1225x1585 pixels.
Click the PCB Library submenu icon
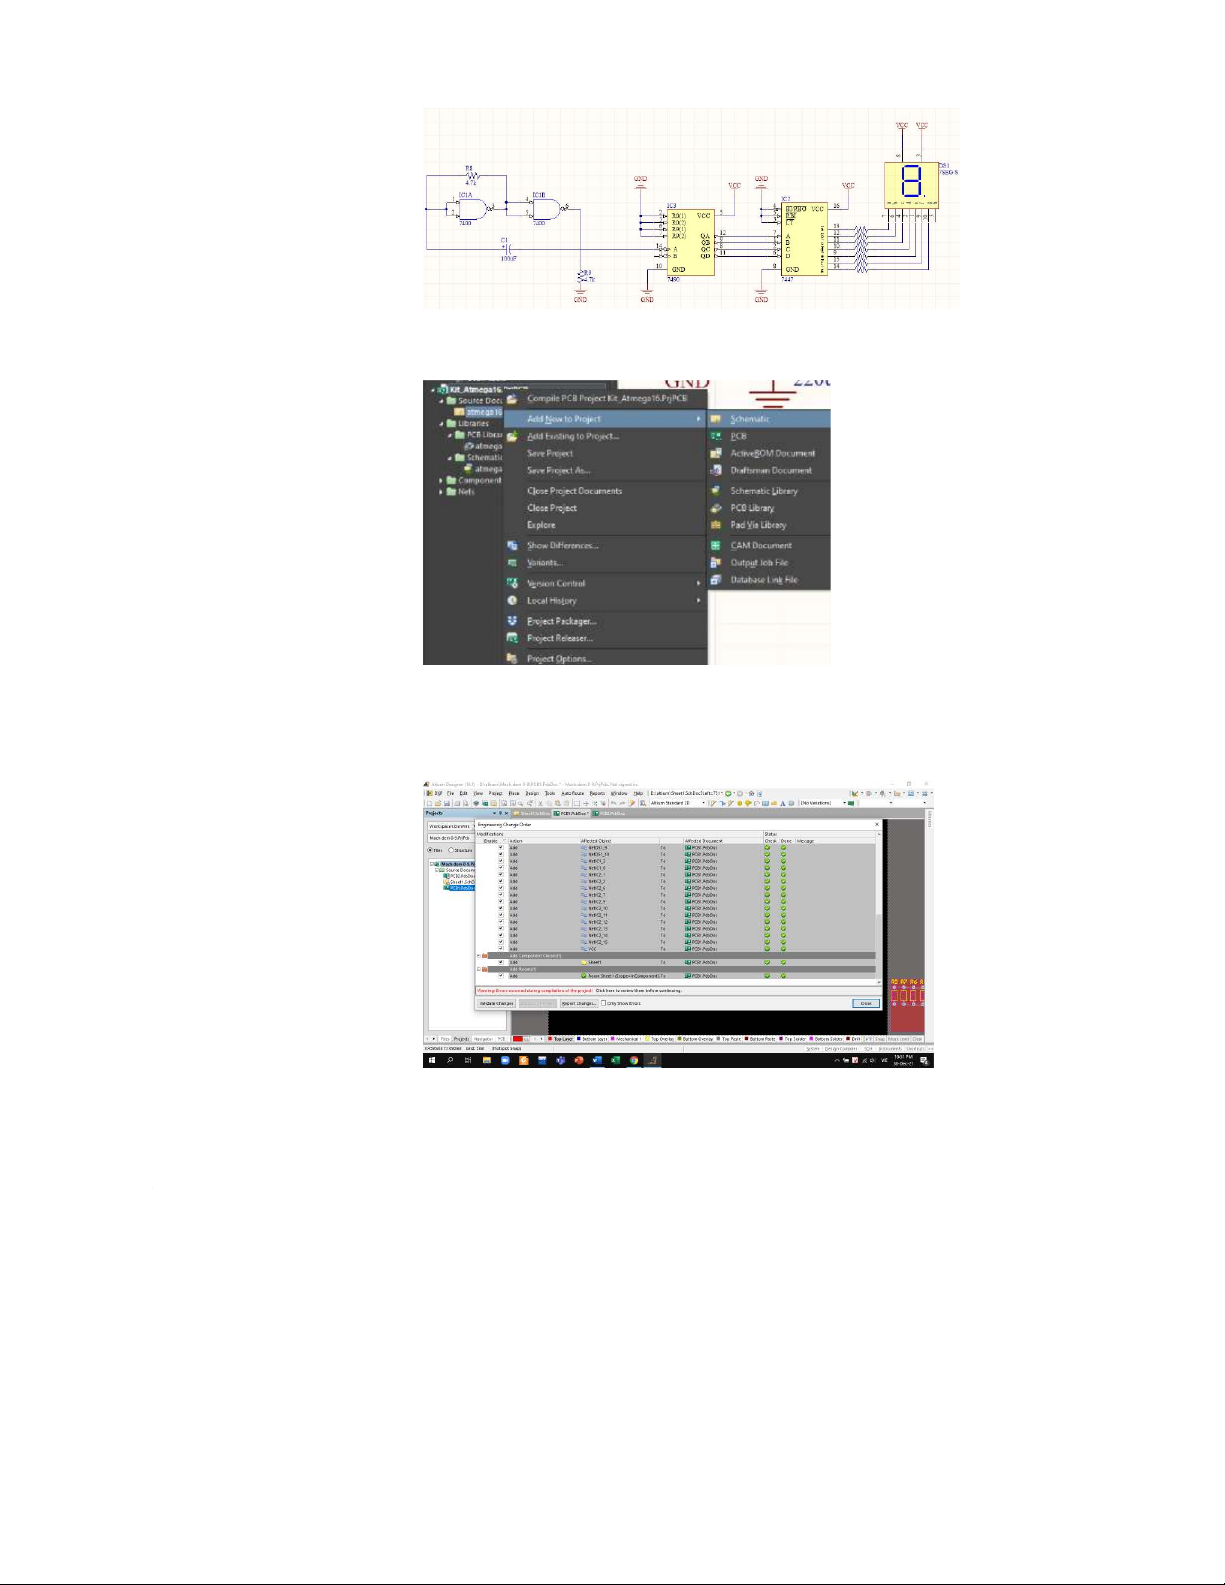(x=716, y=508)
